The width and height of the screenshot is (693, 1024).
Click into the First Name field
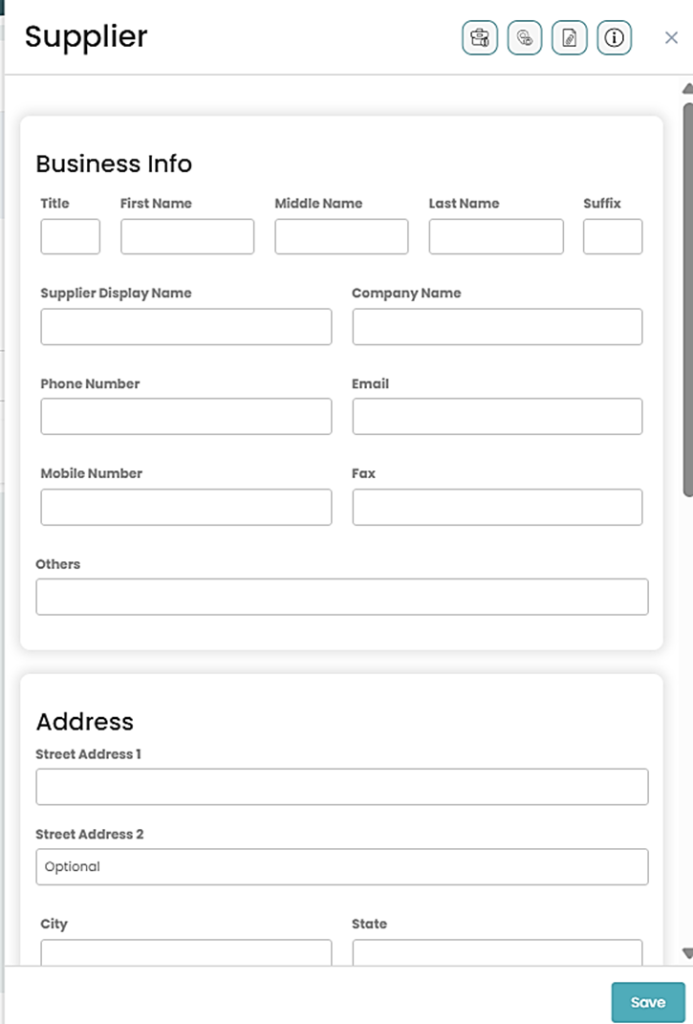pyautogui.click(x=187, y=237)
